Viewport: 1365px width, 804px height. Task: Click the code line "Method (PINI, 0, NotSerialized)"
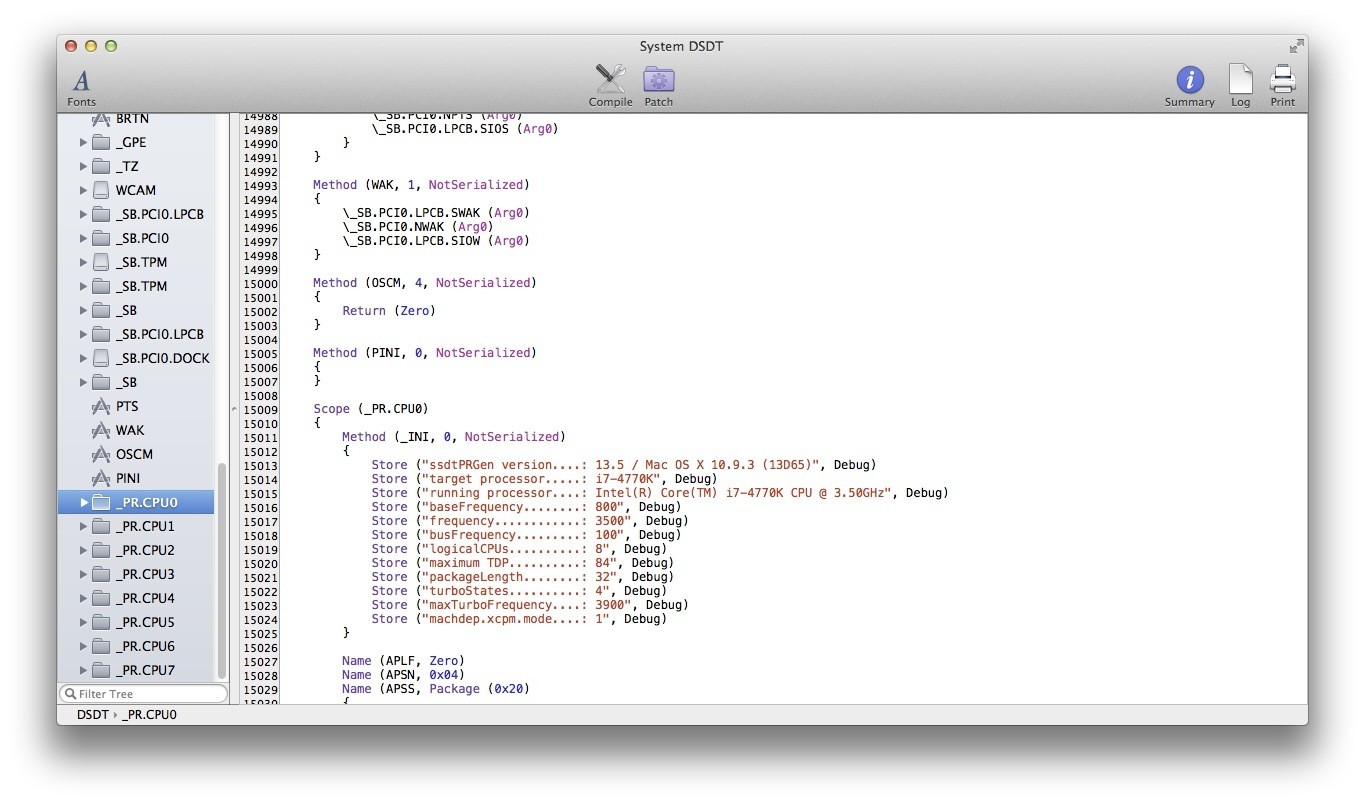(425, 353)
